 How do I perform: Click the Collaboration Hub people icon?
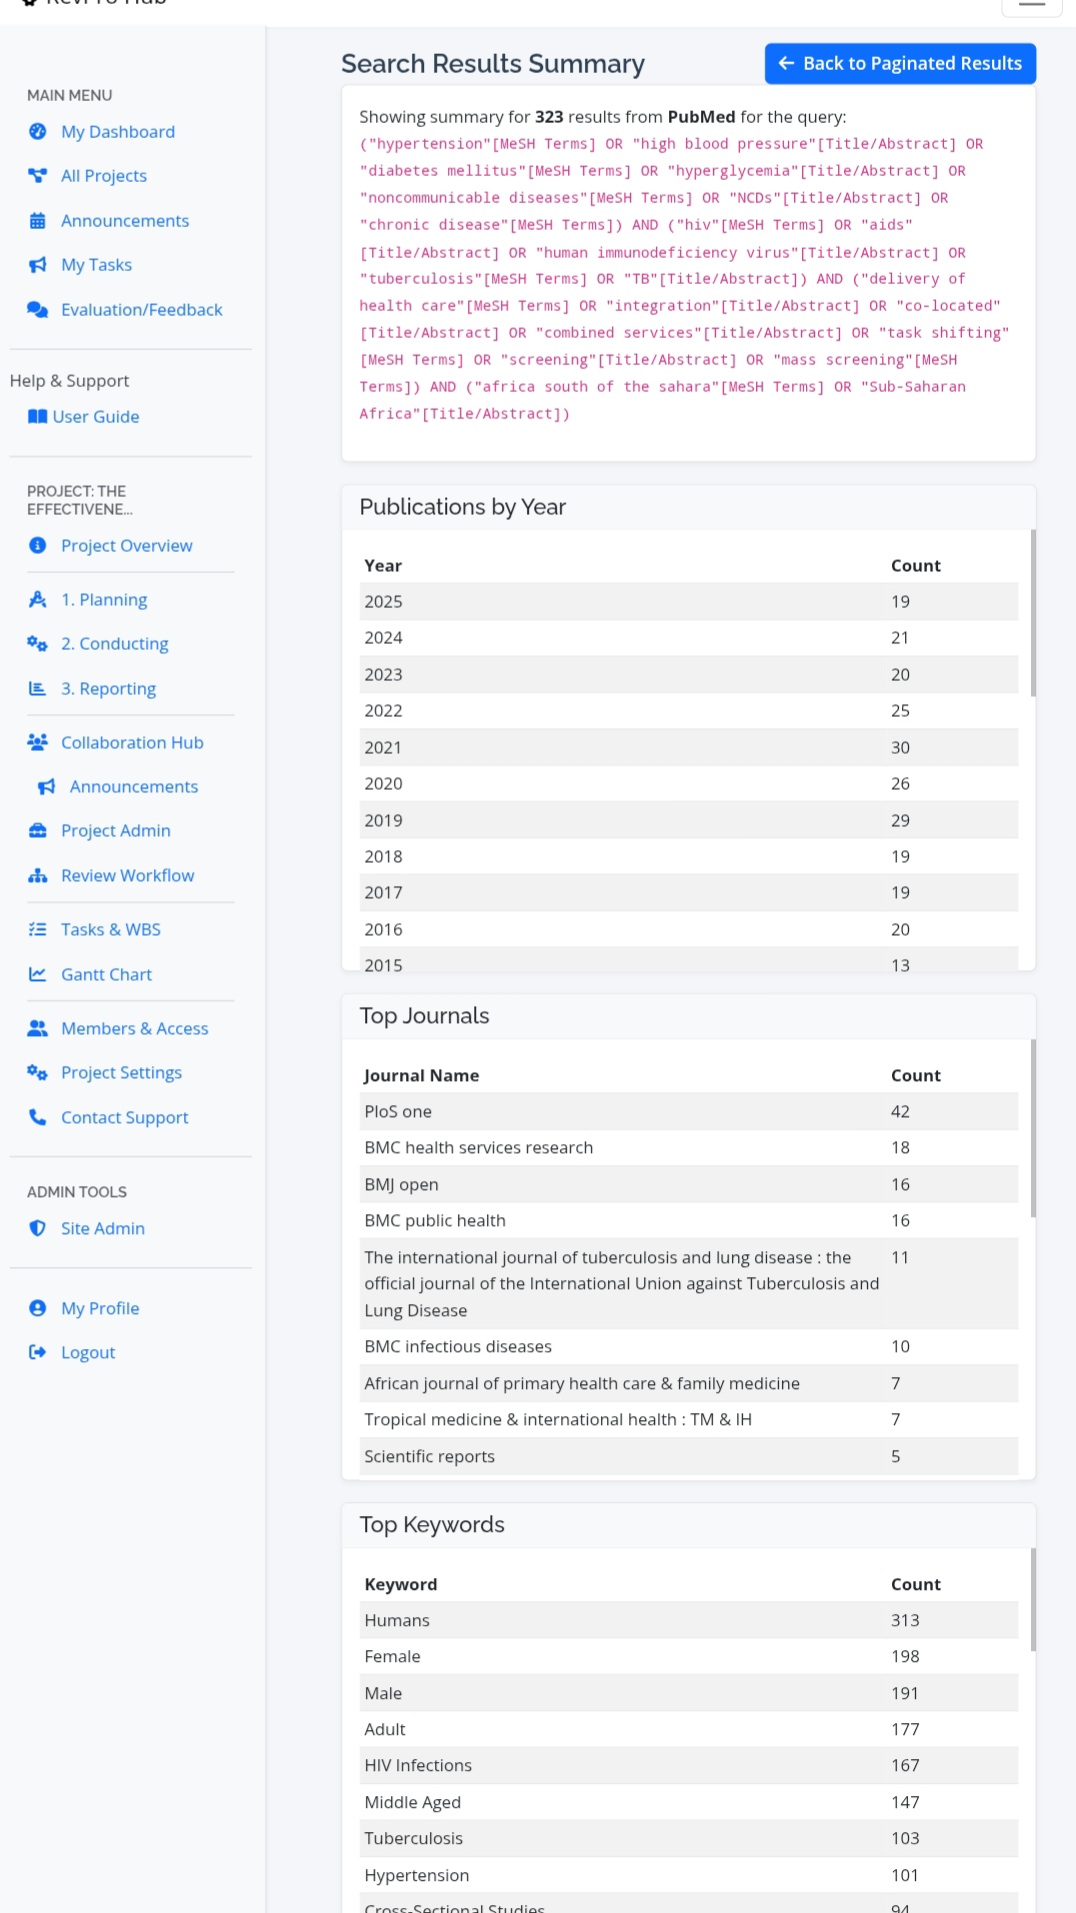click(x=38, y=743)
